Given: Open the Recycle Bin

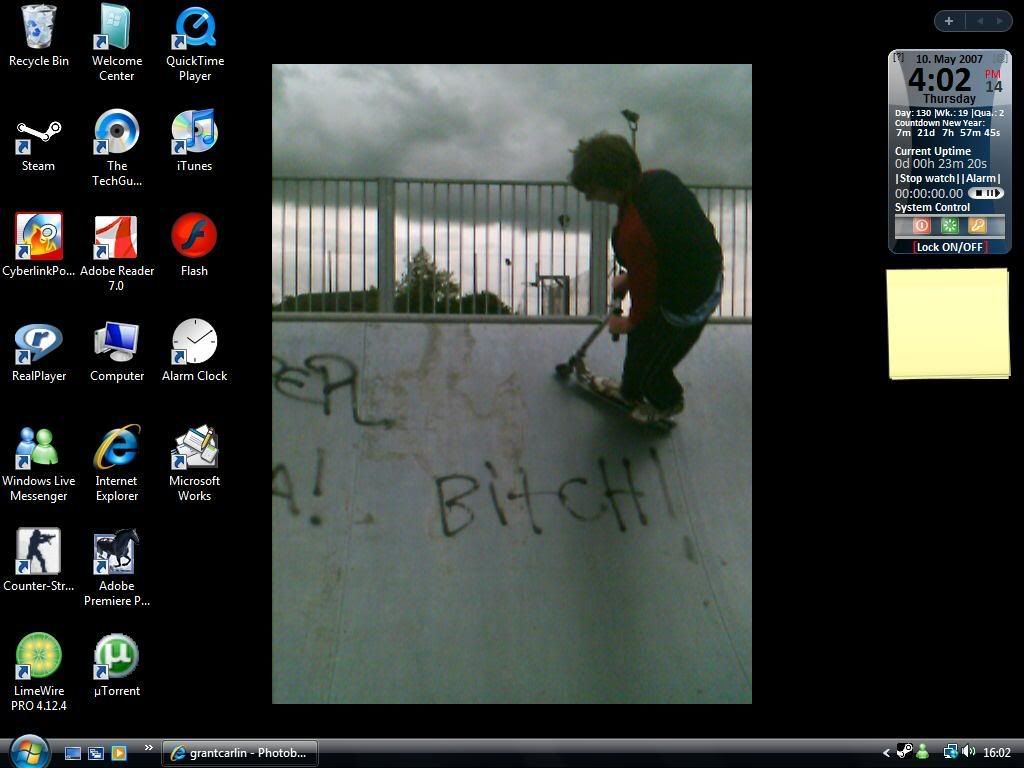Looking at the screenshot, I should click(38, 30).
